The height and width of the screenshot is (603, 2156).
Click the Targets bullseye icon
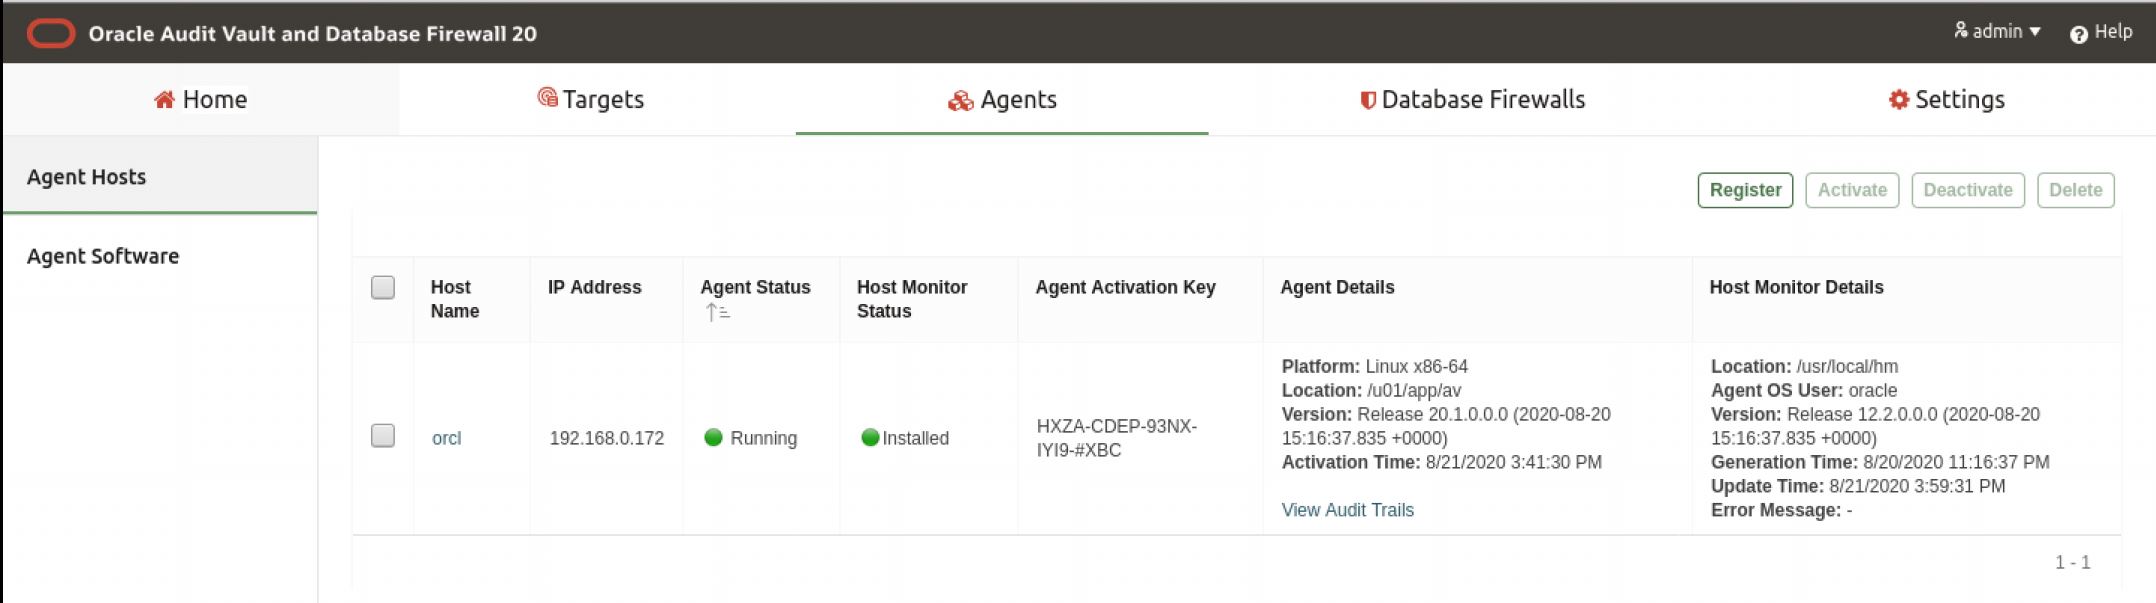point(547,97)
